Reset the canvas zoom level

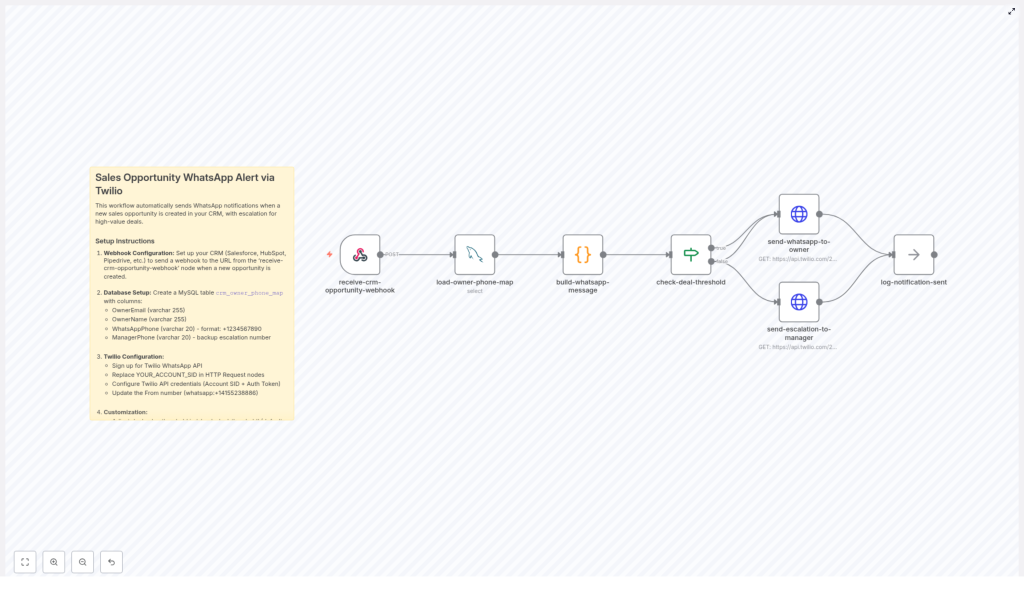111,562
